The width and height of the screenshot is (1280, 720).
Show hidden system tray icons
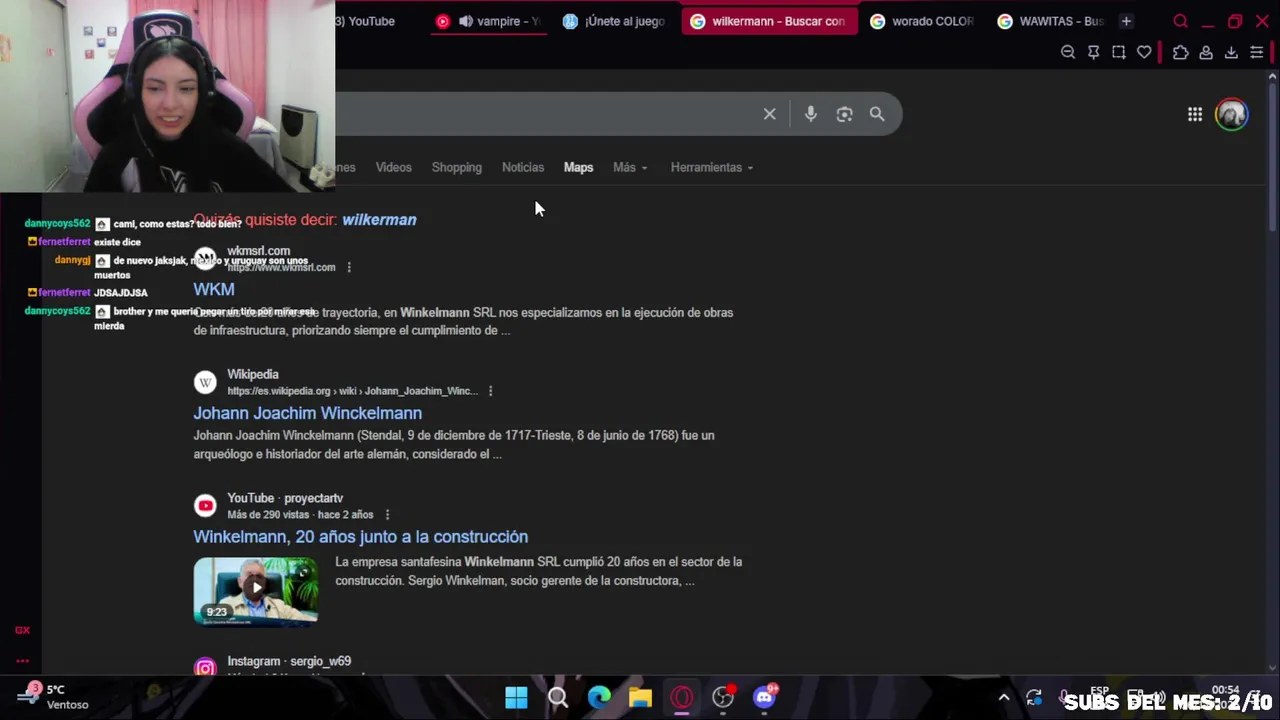tap(1004, 697)
